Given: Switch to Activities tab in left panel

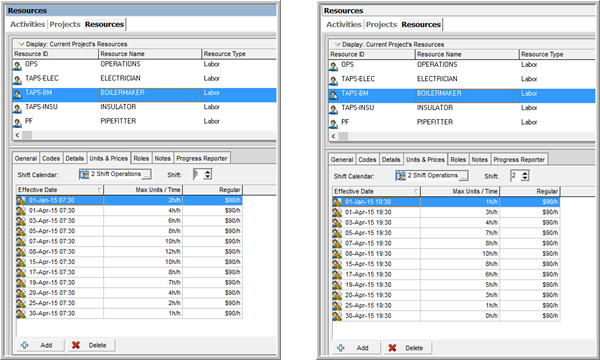Looking at the screenshot, I should (28, 24).
